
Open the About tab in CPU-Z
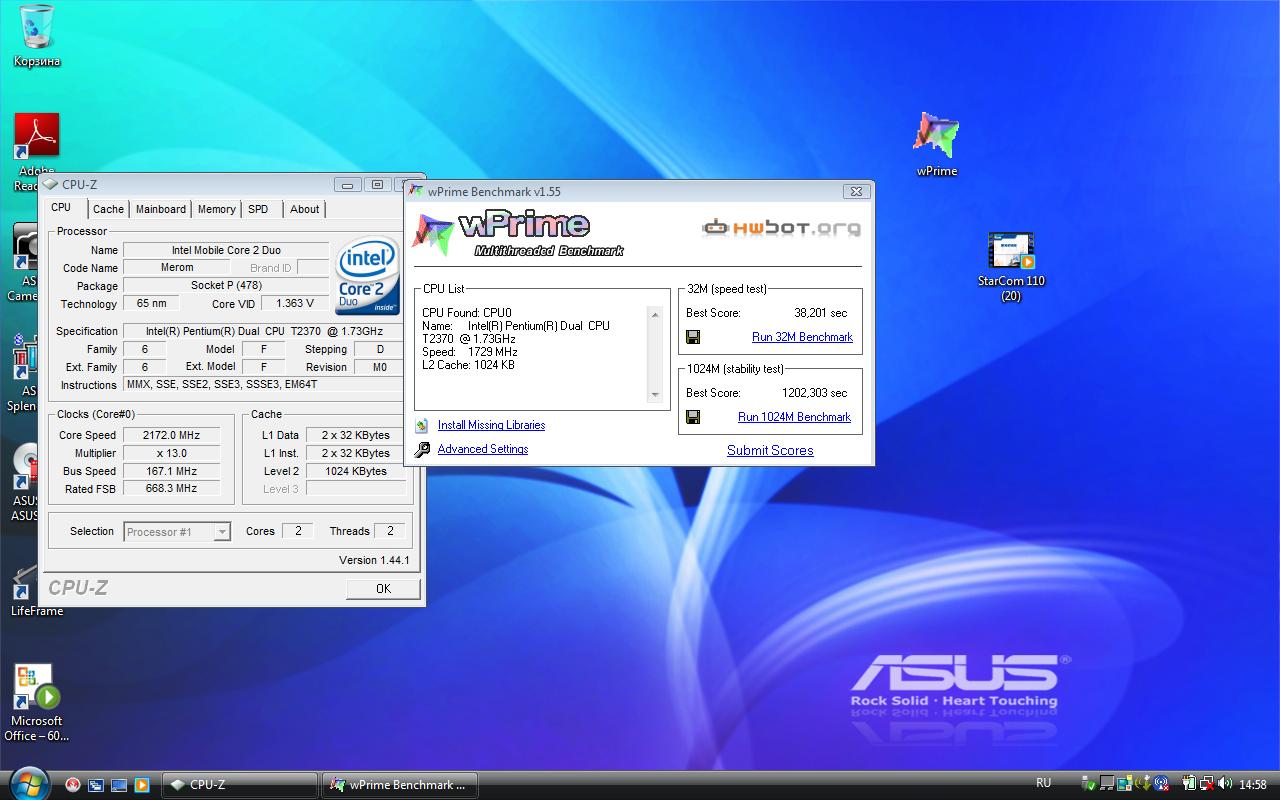point(305,209)
